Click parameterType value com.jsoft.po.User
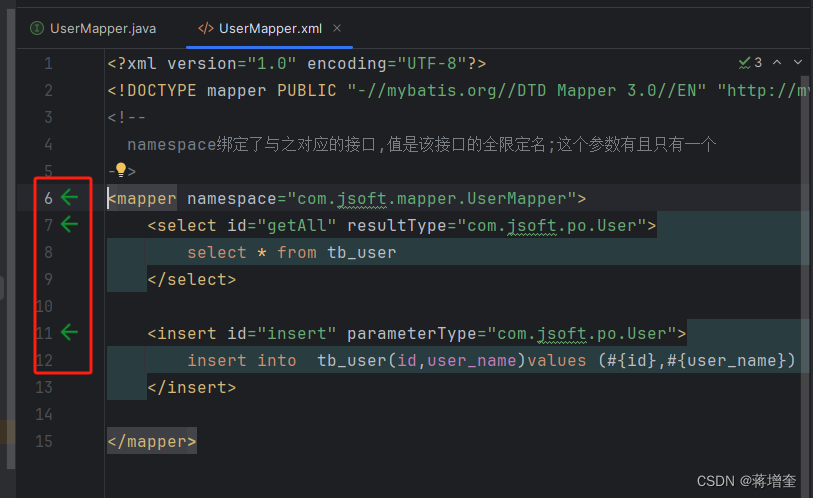Screen dimensions: 813x498 [x=582, y=334]
